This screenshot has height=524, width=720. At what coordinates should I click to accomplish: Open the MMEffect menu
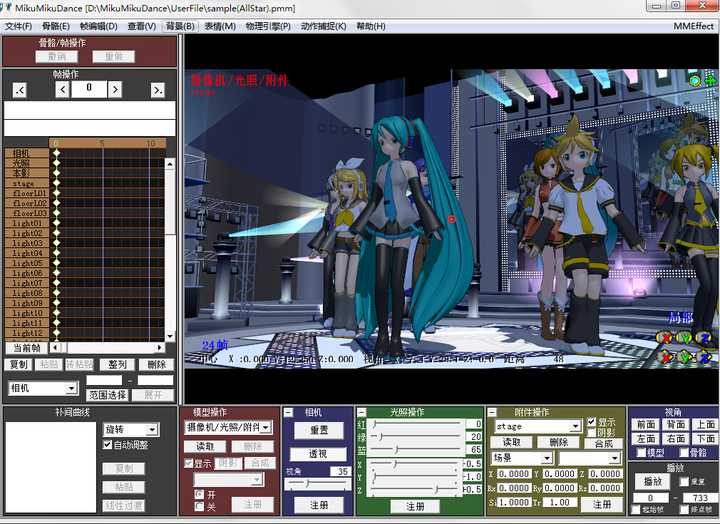pos(693,26)
